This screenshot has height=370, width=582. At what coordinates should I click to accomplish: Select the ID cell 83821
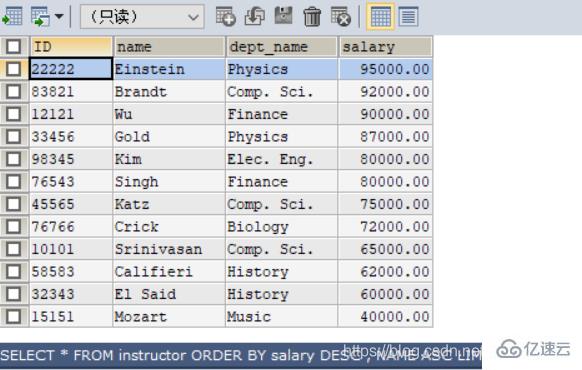pos(71,92)
